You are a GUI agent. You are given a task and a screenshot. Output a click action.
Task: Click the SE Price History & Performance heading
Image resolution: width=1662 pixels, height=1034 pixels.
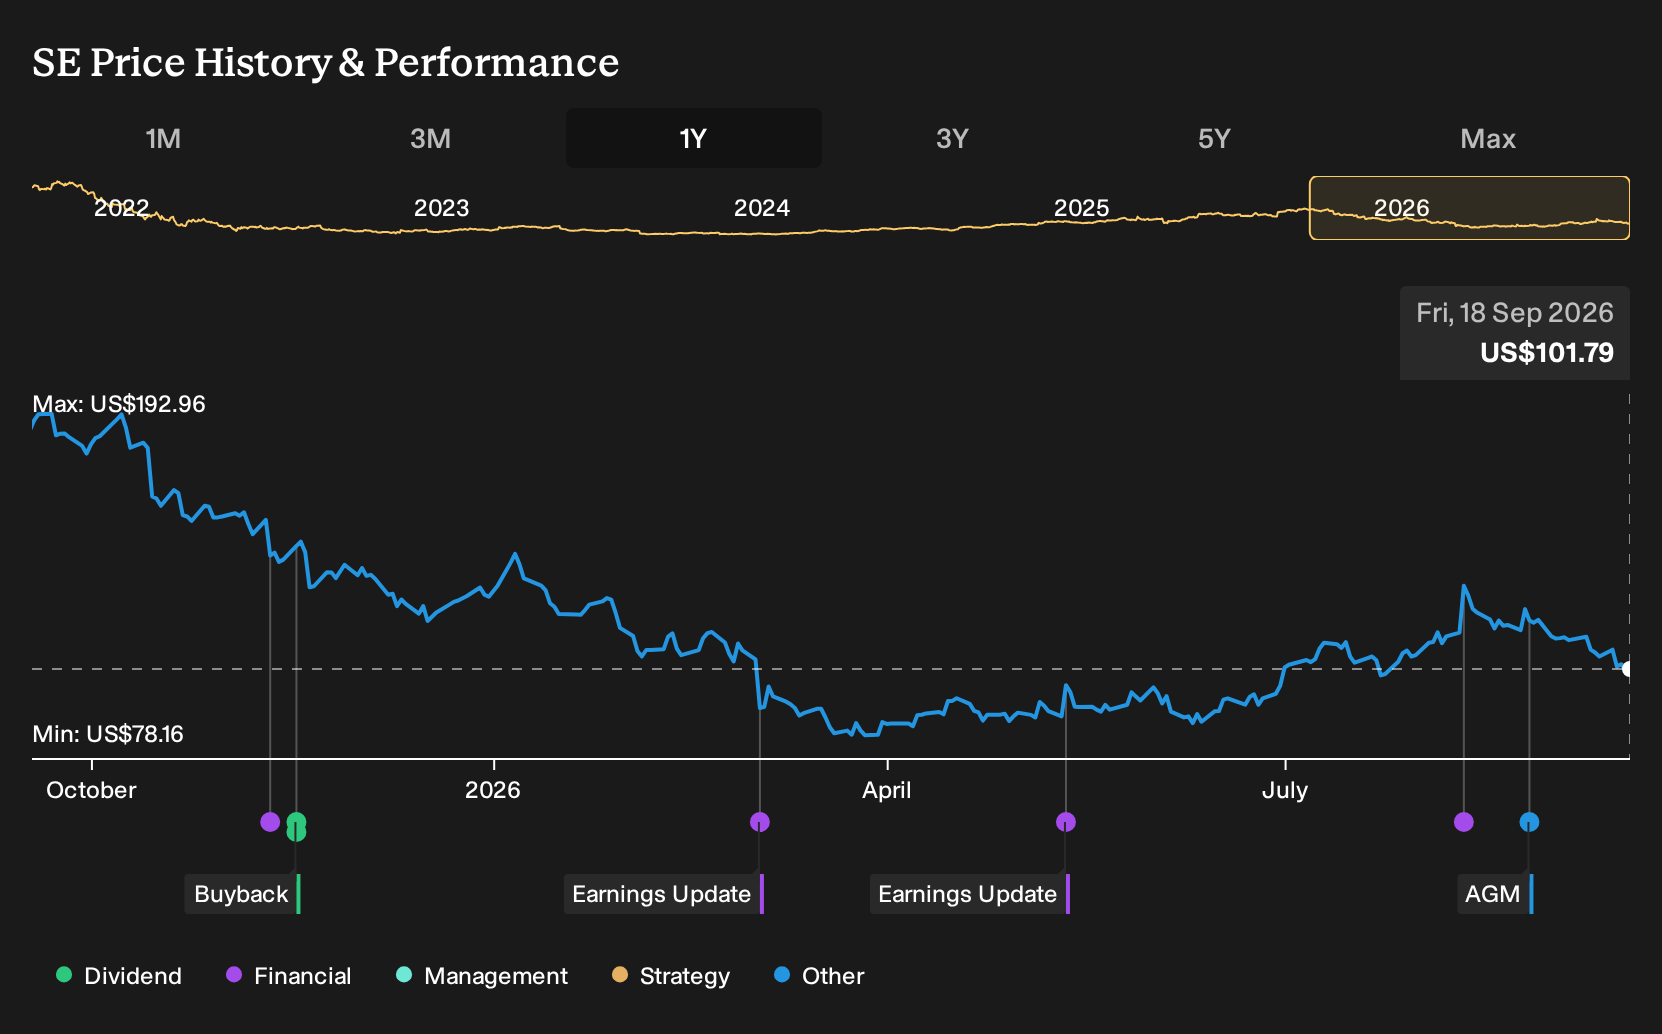coord(326,62)
